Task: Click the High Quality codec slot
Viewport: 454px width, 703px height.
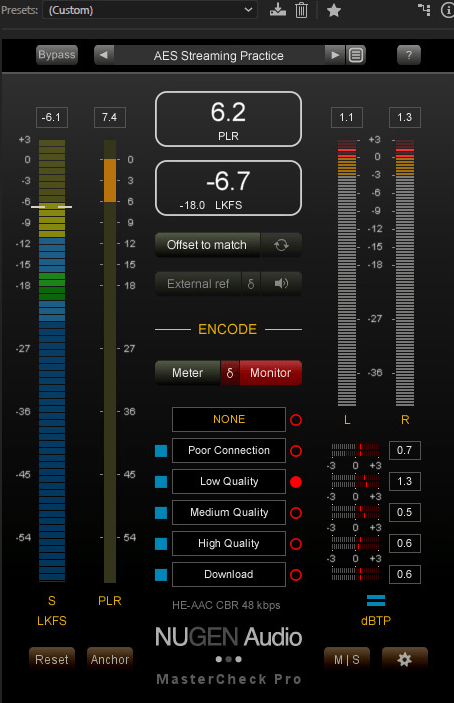Action: 229,543
